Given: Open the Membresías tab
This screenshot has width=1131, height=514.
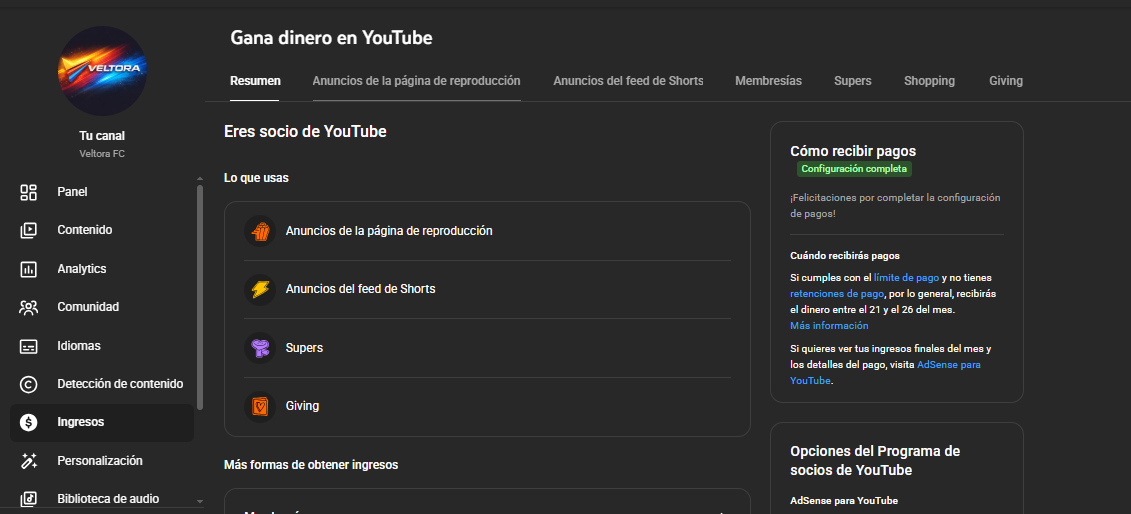Looking at the screenshot, I should (x=768, y=81).
